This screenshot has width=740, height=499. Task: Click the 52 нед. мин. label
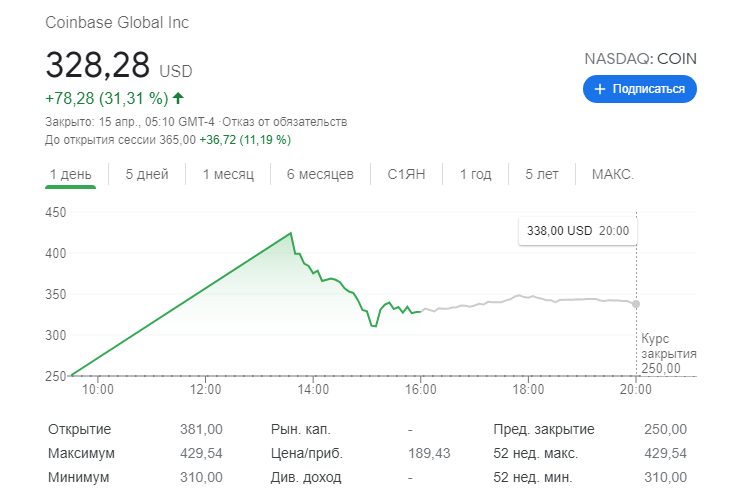533,477
